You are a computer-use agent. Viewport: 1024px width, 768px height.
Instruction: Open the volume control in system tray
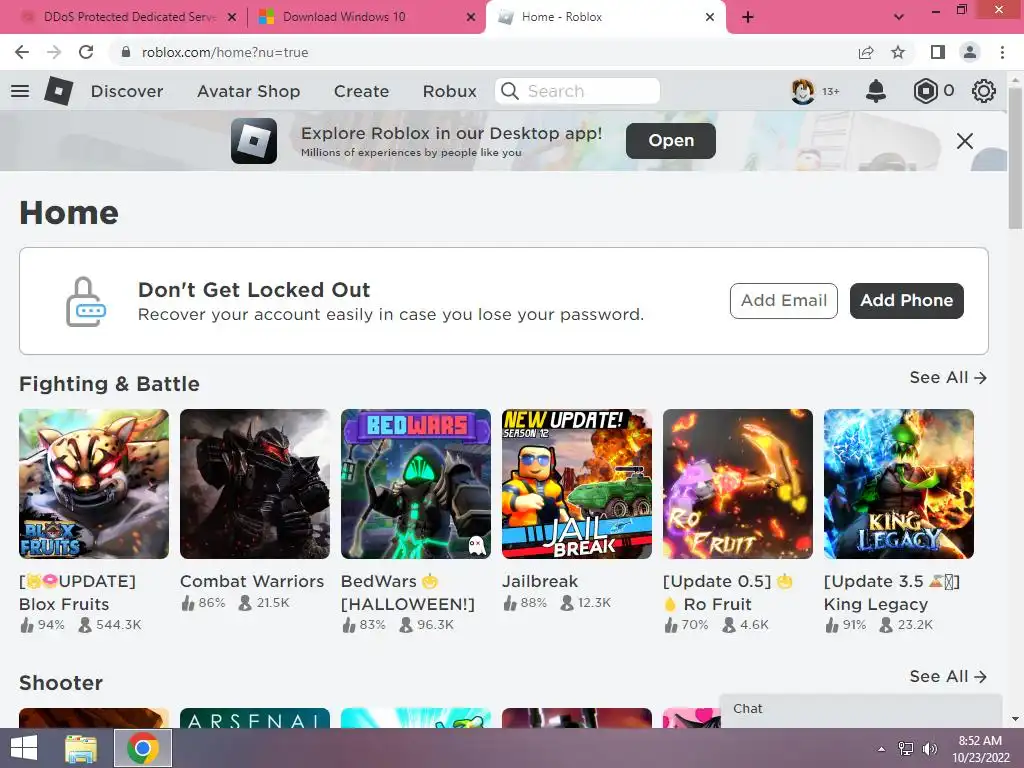click(x=929, y=749)
